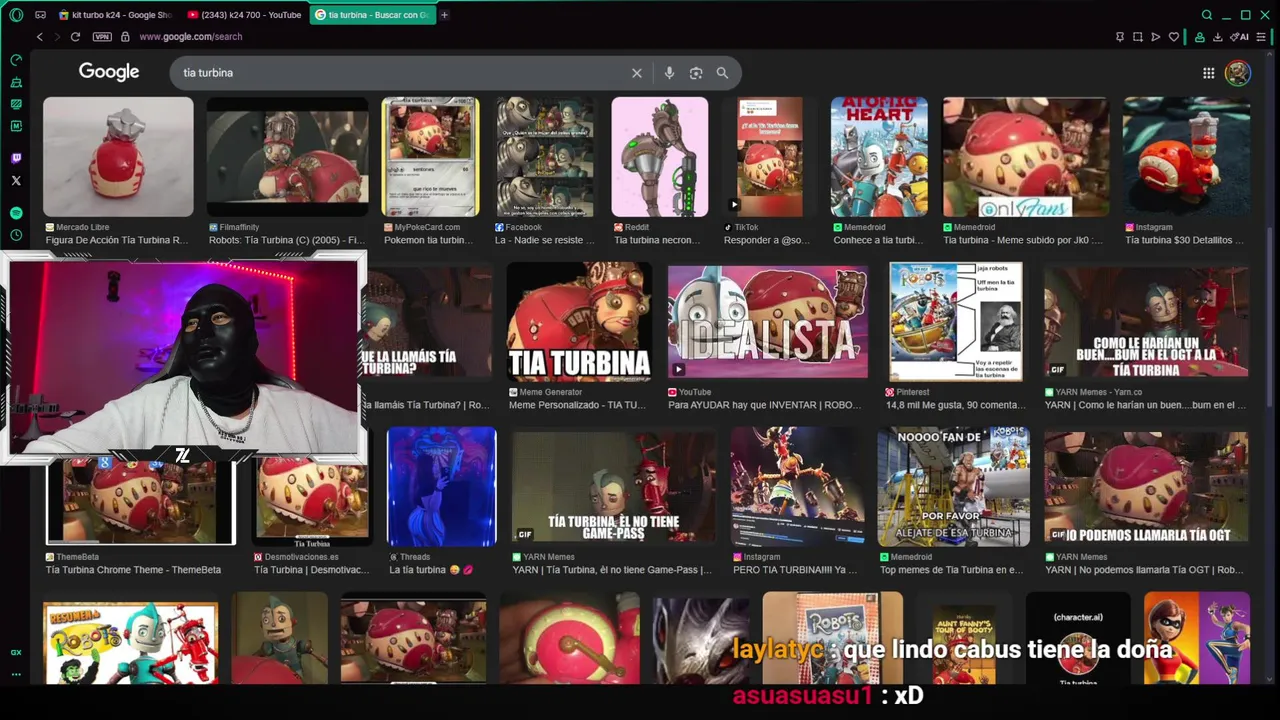Open the IDEALISTA YouTube video result
Image resolution: width=1280 pixels, height=720 pixels.
pyautogui.click(x=768, y=323)
